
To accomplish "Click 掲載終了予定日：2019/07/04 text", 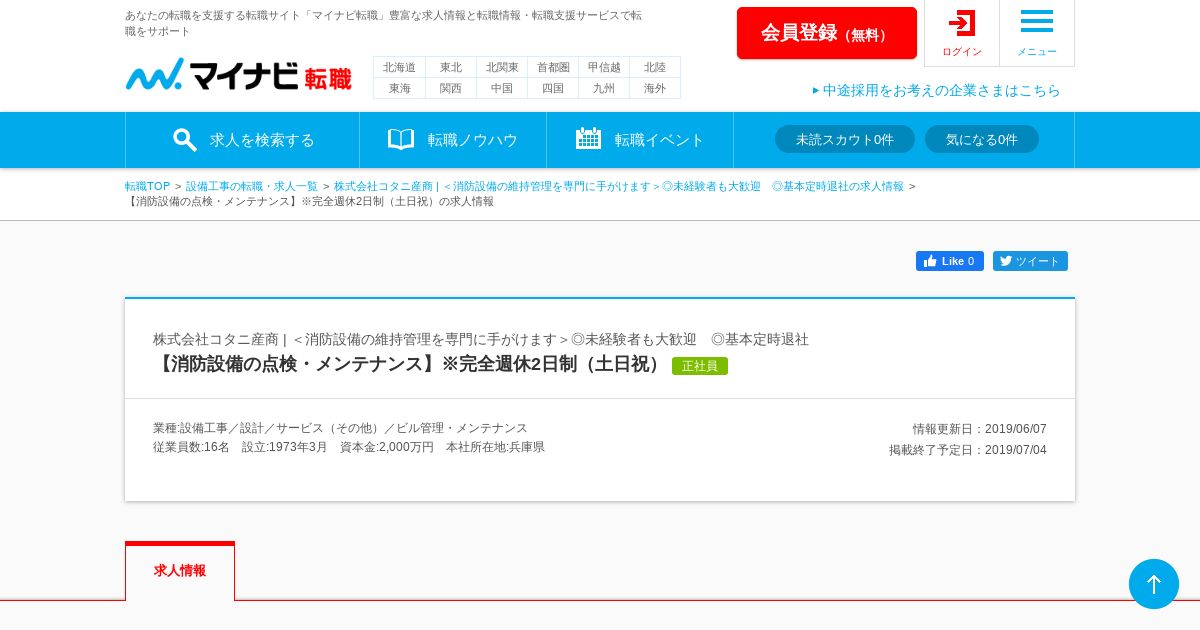I will tap(968, 450).
